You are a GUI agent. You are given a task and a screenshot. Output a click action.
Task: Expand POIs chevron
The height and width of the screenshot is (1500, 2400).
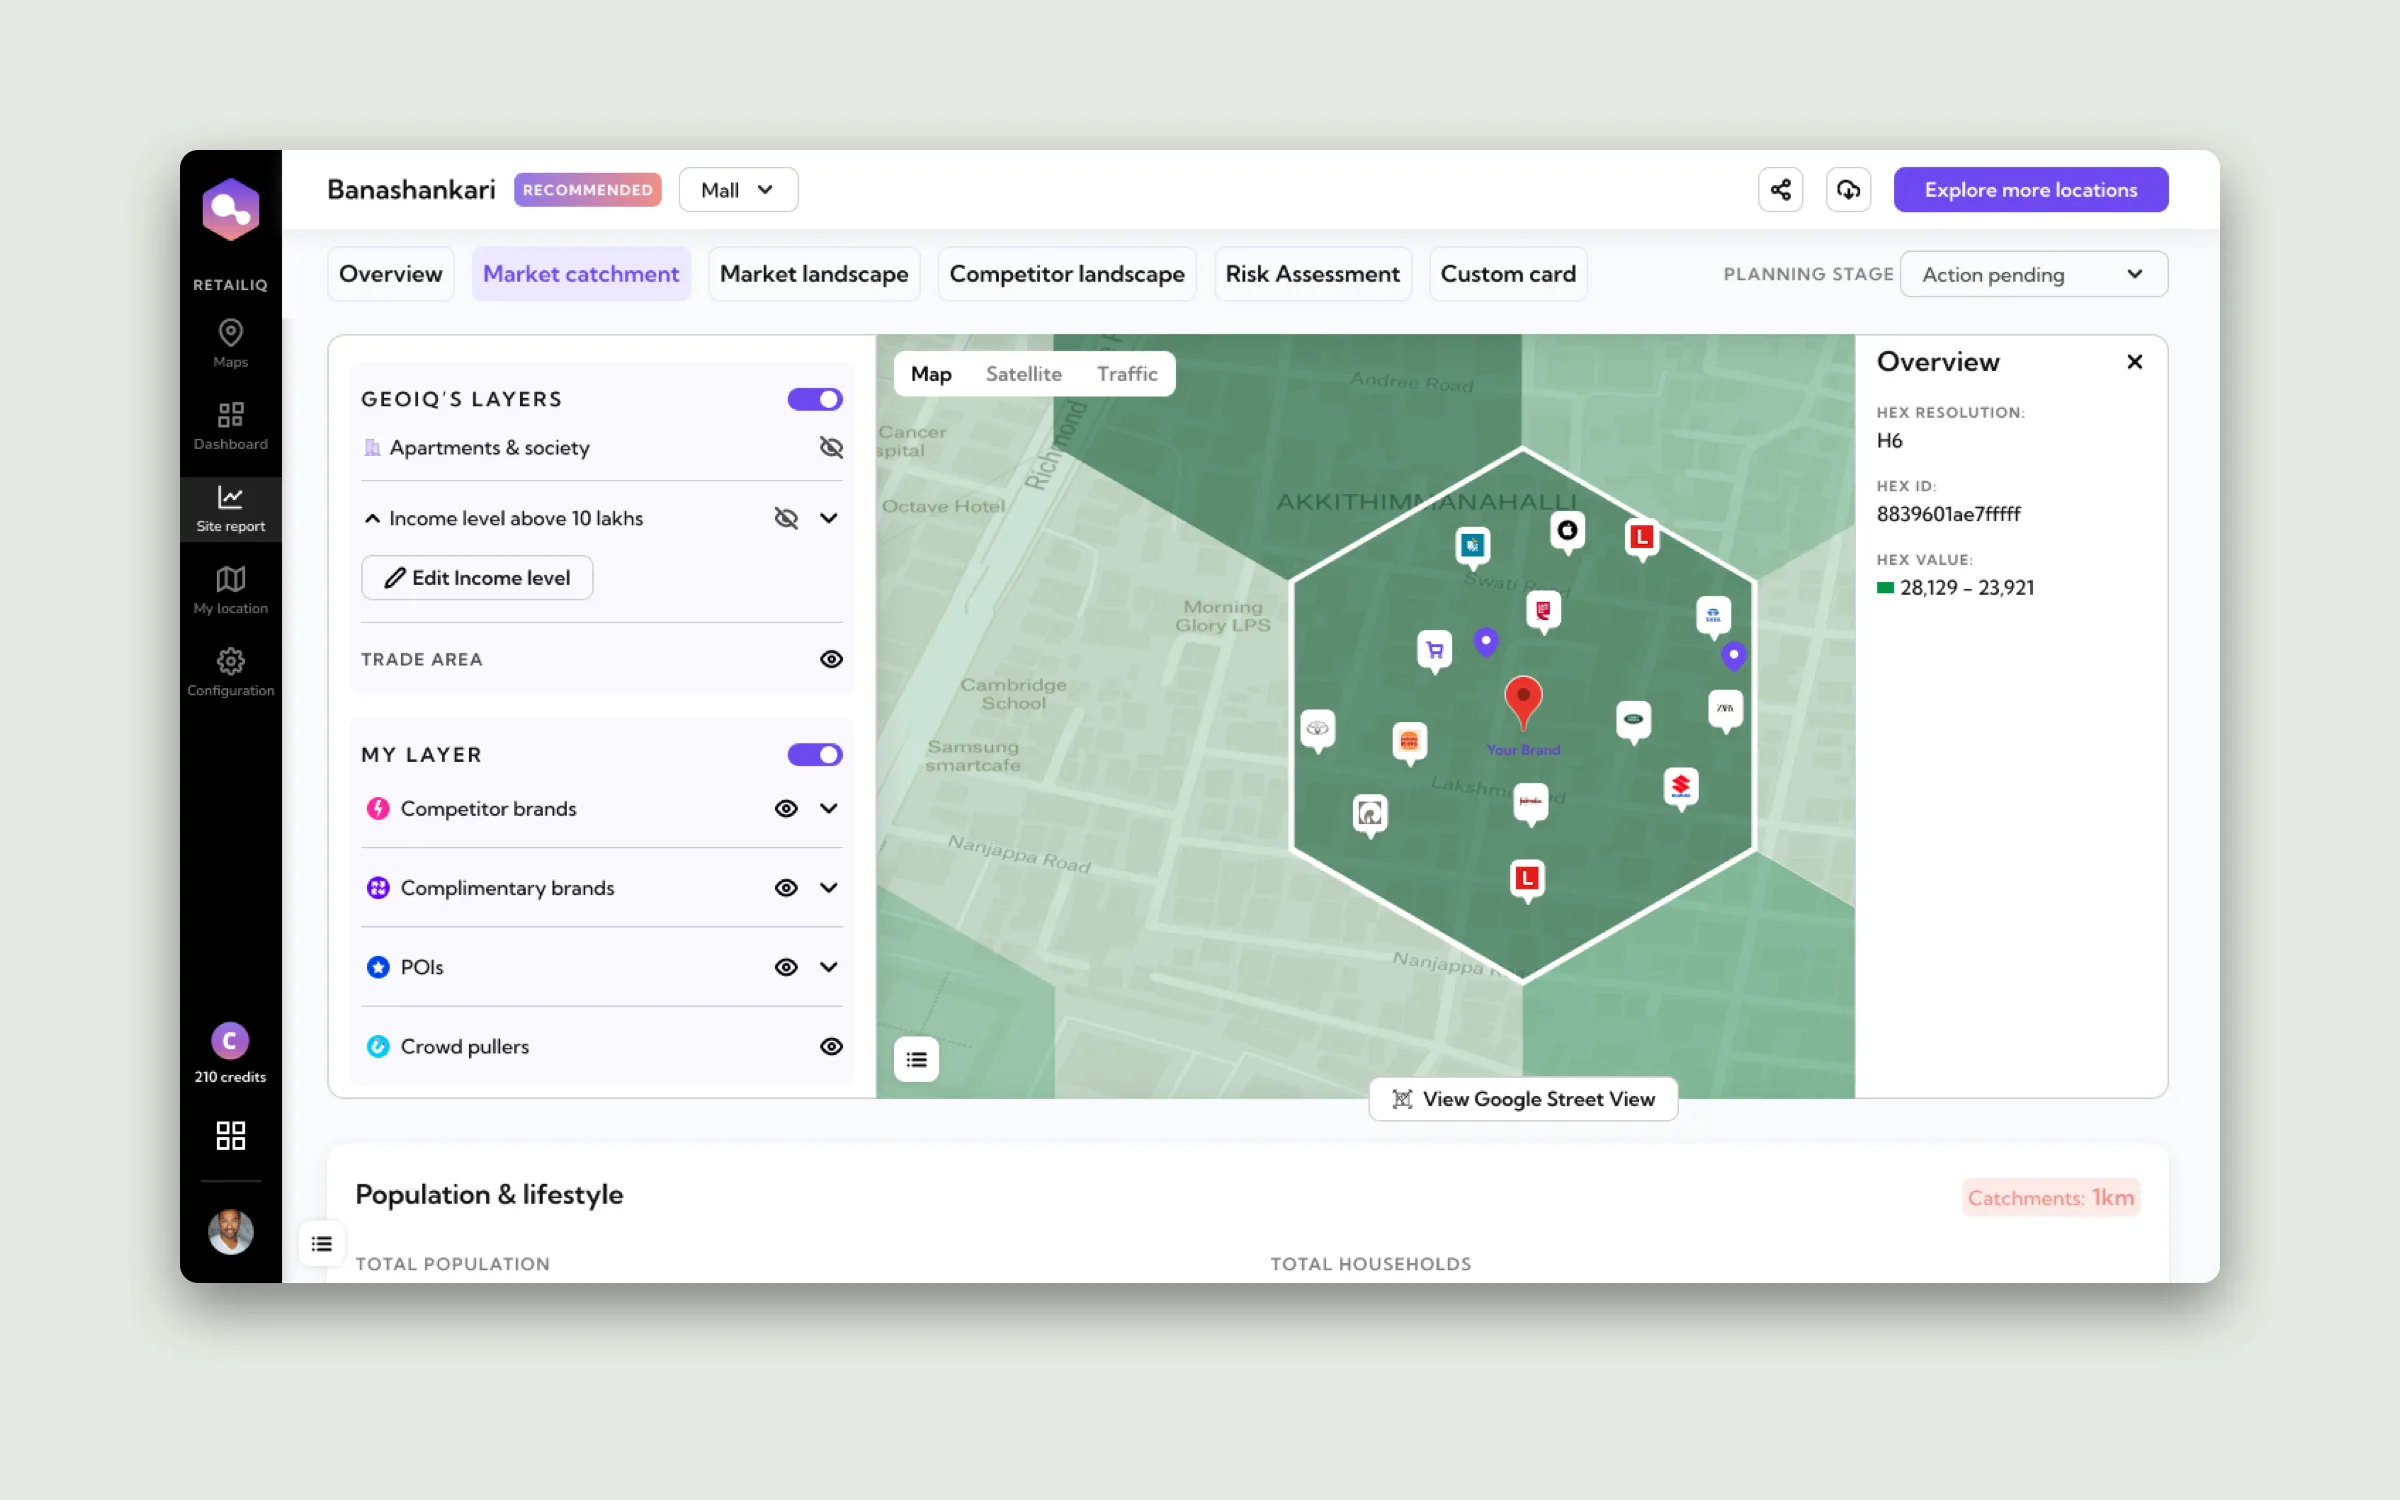click(828, 967)
